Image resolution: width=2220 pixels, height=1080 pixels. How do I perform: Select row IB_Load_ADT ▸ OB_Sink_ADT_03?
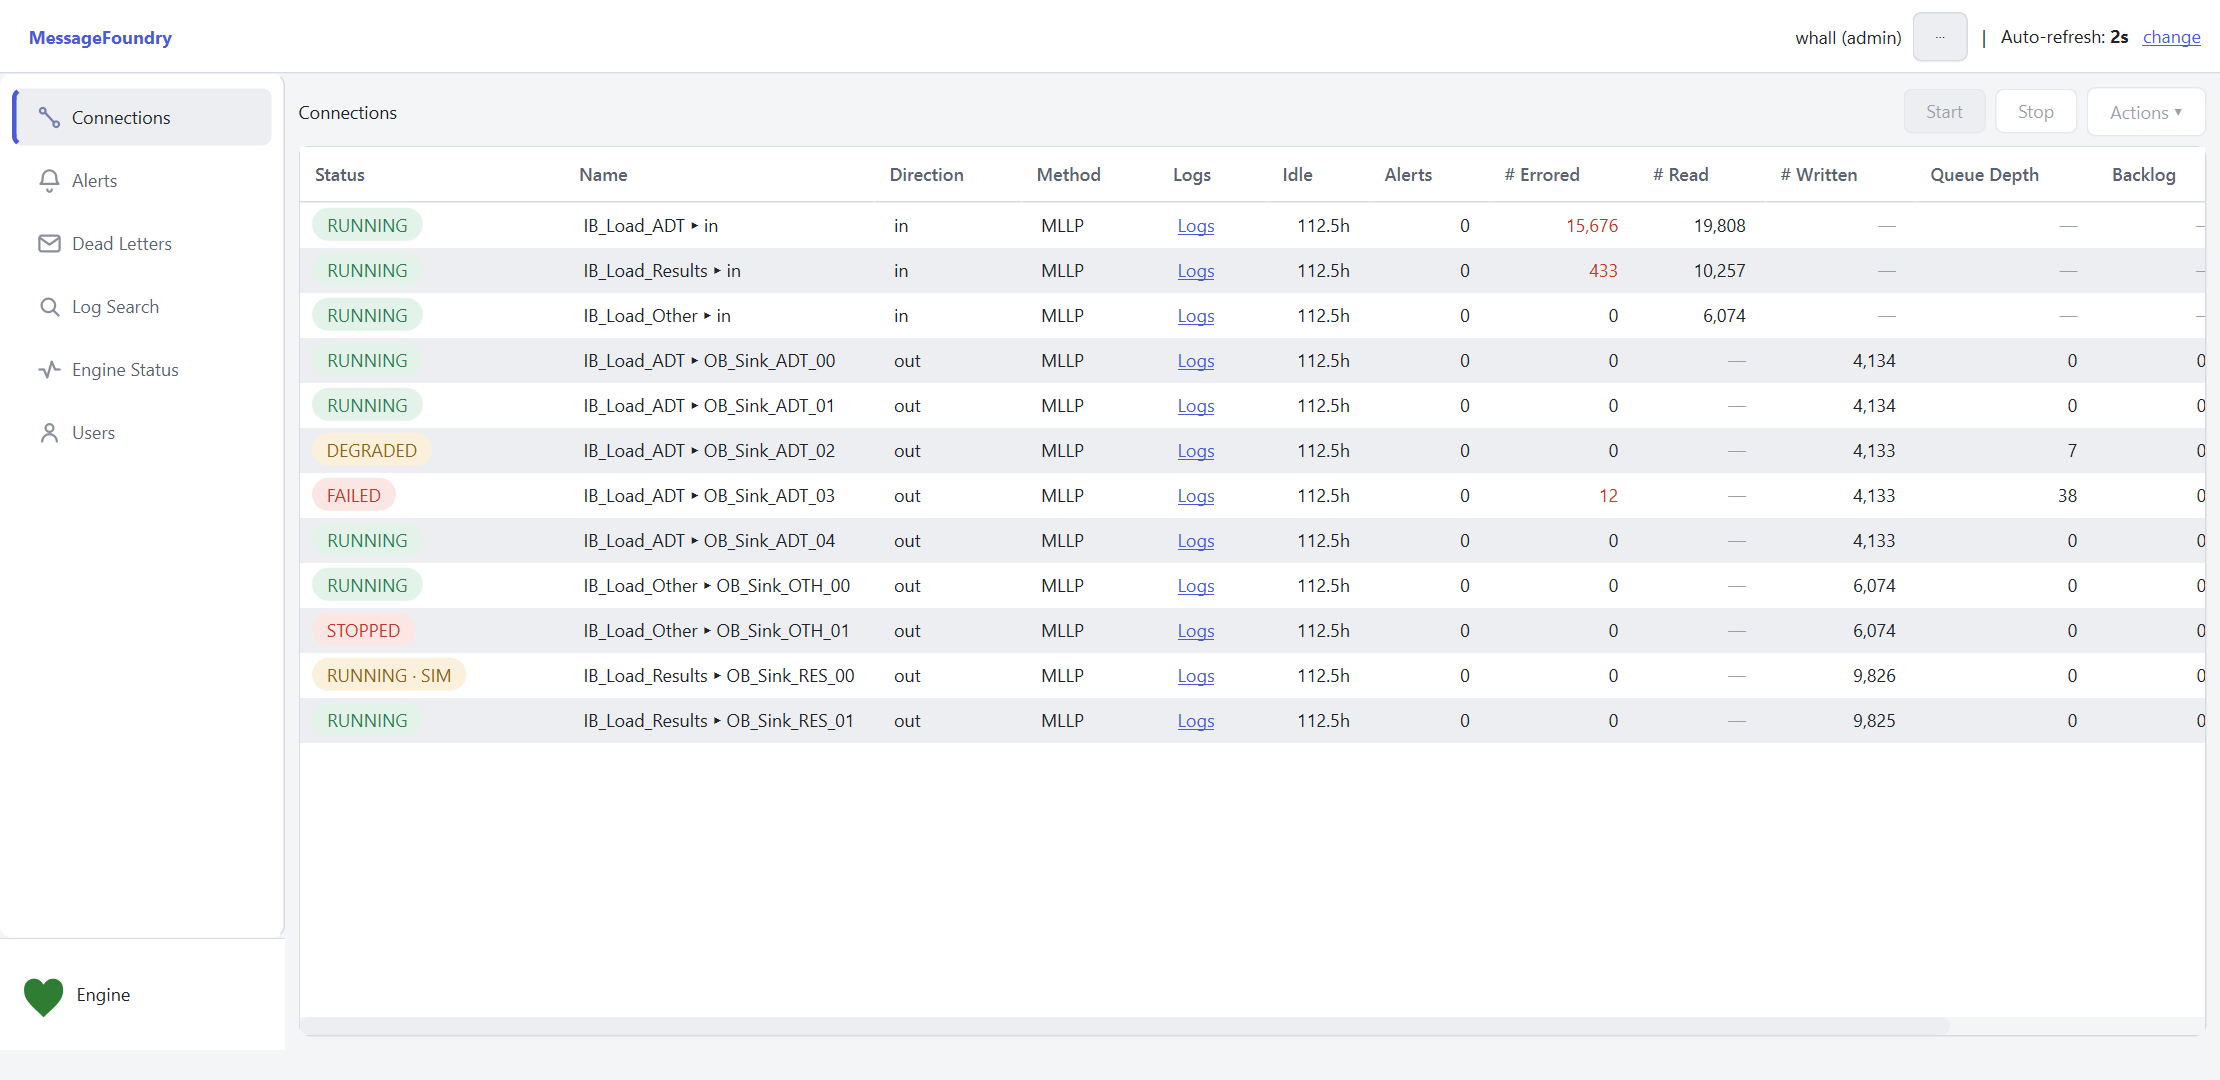(x=1252, y=496)
